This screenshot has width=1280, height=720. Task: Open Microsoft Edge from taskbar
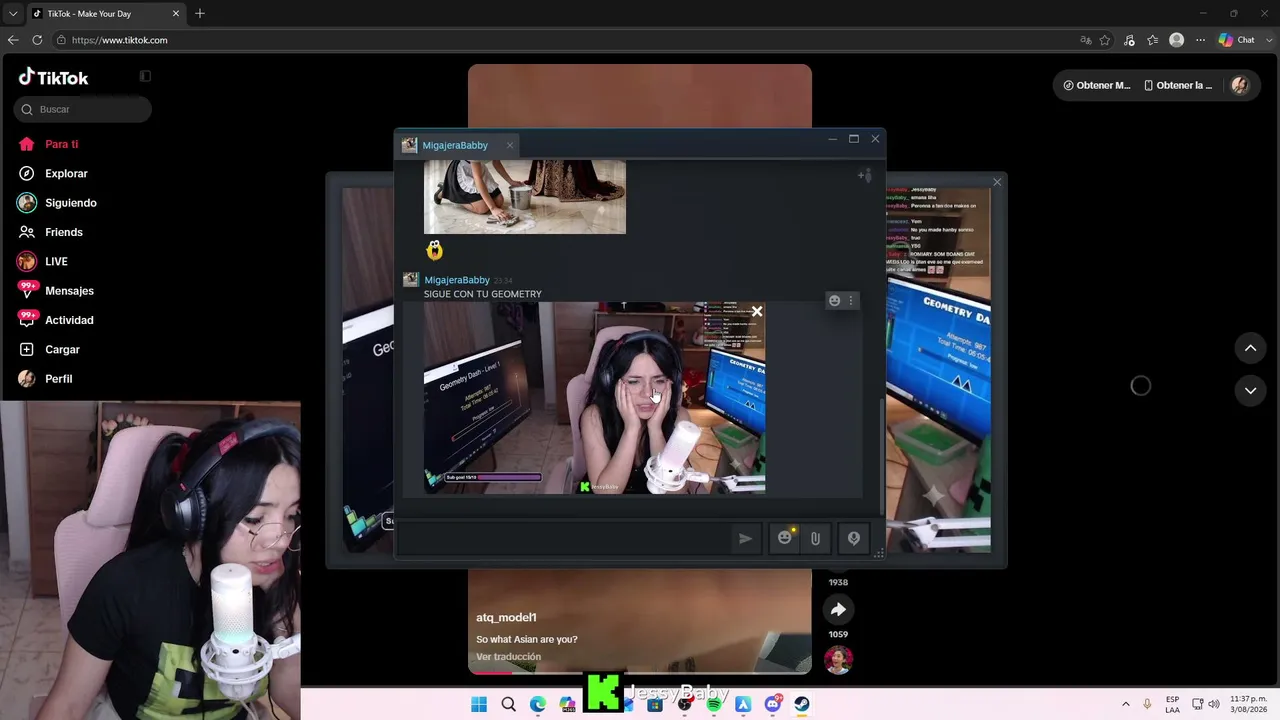pyautogui.click(x=538, y=704)
